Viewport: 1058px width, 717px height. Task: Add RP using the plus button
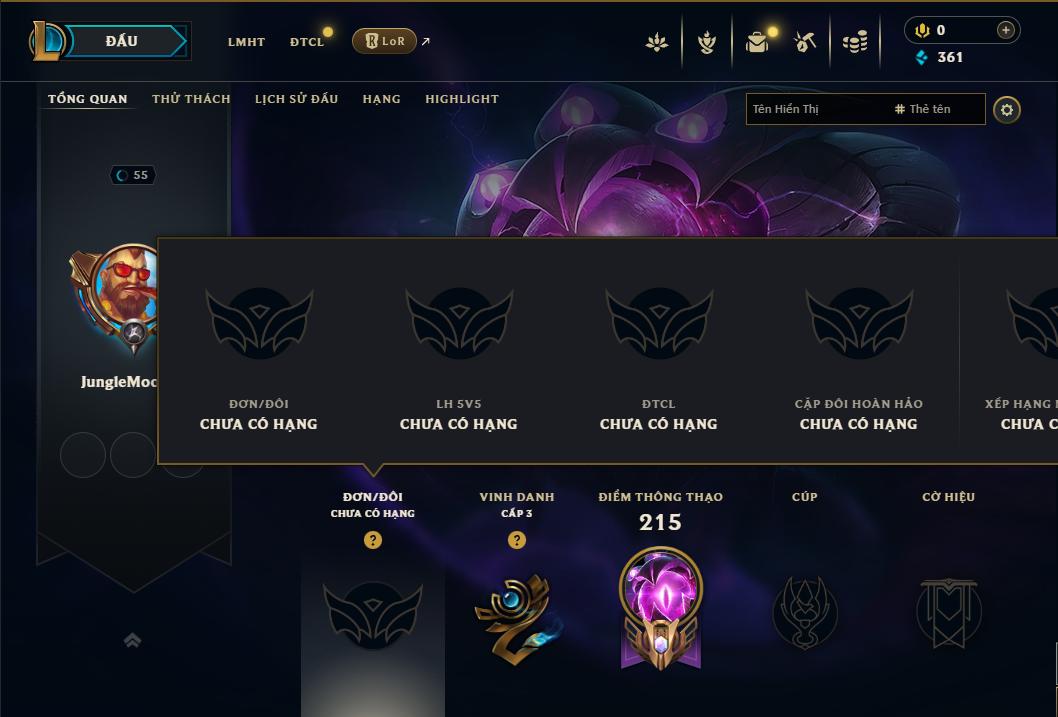click(1005, 30)
